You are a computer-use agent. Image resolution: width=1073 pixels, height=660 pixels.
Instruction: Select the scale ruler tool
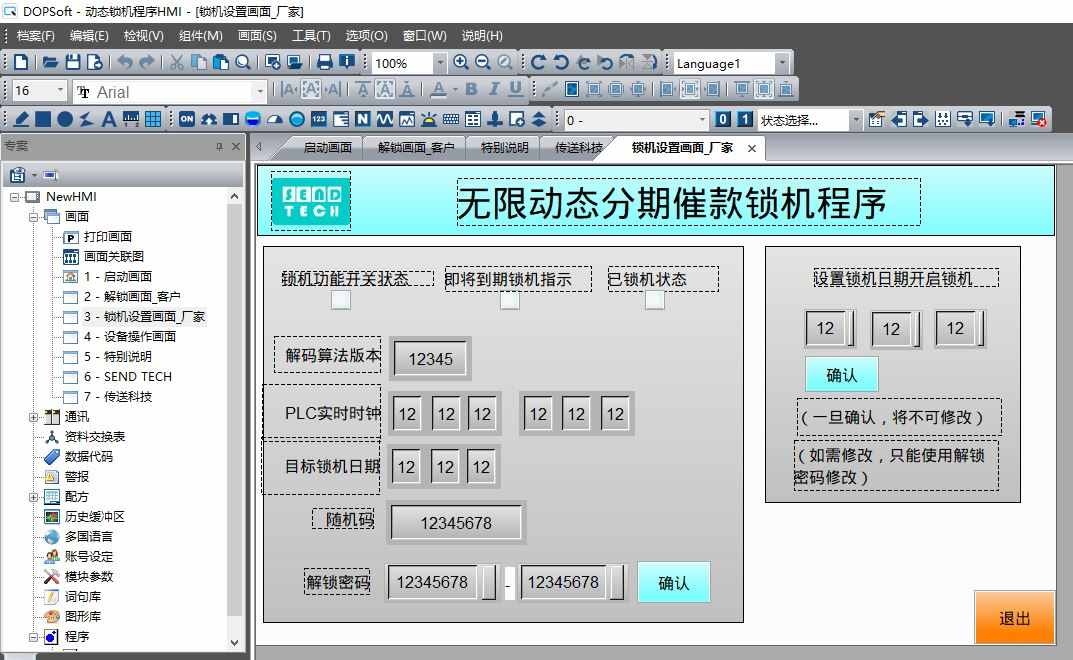coord(130,119)
